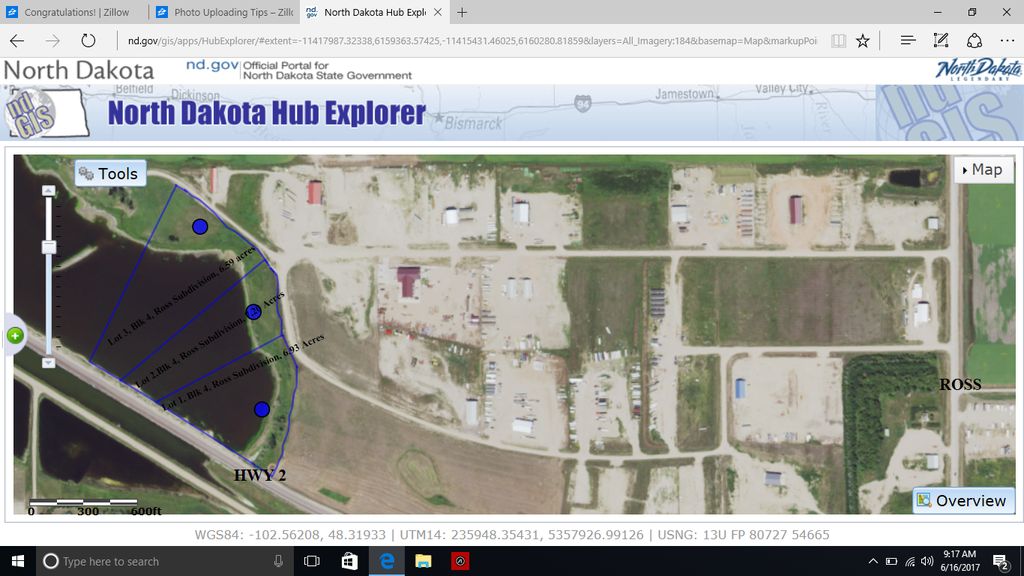This screenshot has height=576, width=1024.
Task: Switch to Congratulations Zillow tab
Action: pos(75,13)
